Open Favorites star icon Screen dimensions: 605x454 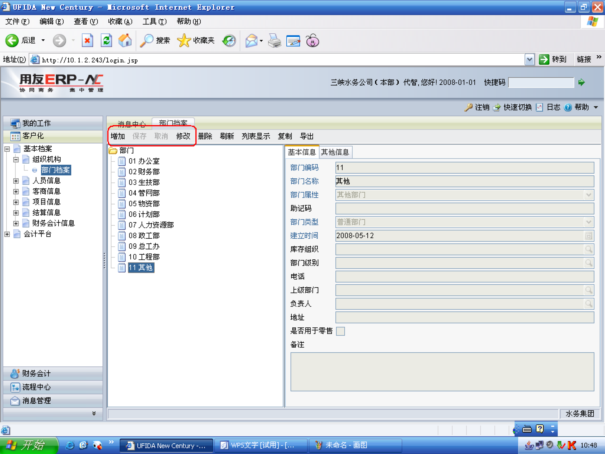(x=184, y=40)
